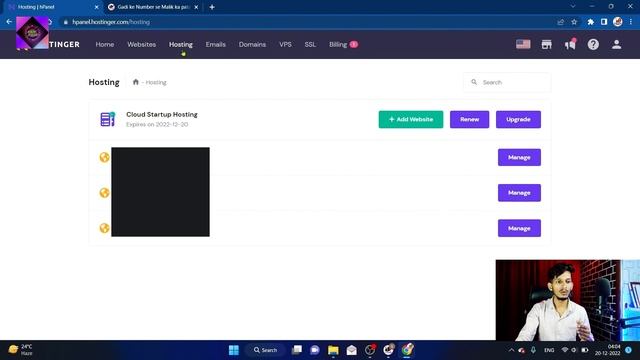Open the Chat app in taskbar
The image size is (640, 360).
click(315, 350)
